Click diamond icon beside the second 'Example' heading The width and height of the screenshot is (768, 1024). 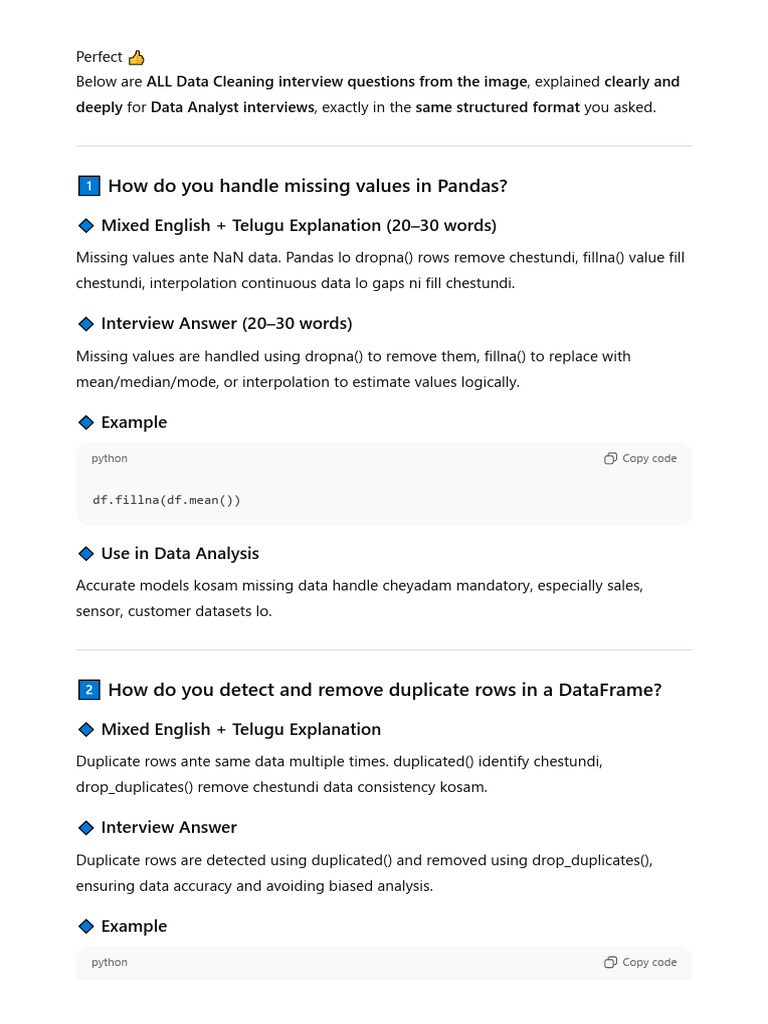tap(86, 927)
